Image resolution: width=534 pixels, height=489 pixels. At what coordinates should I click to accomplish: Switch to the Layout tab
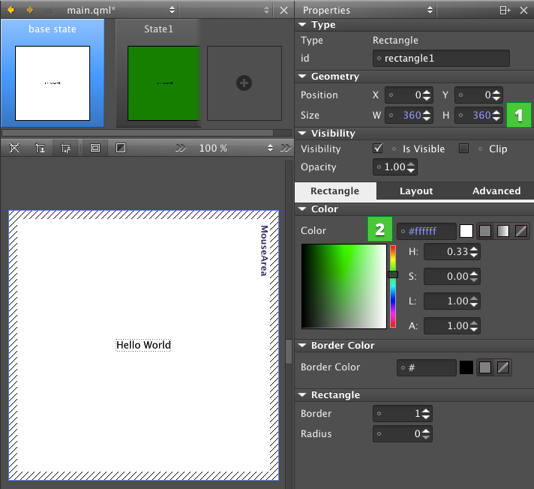[416, 191]
